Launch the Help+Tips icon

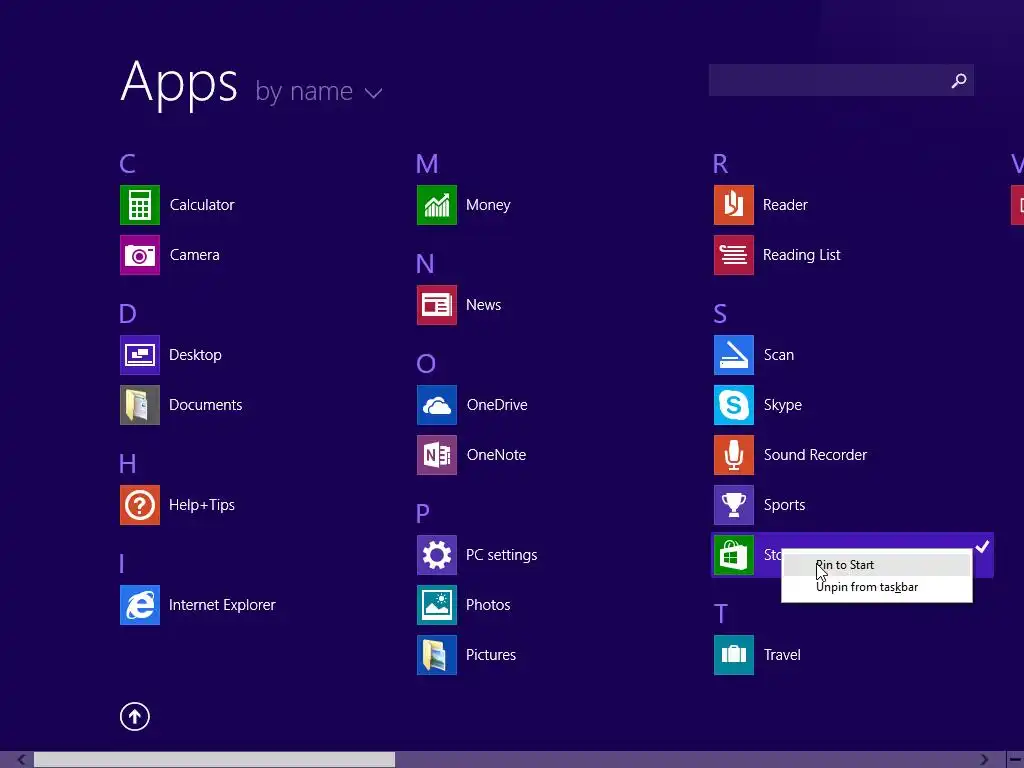[x=140, y=505]
